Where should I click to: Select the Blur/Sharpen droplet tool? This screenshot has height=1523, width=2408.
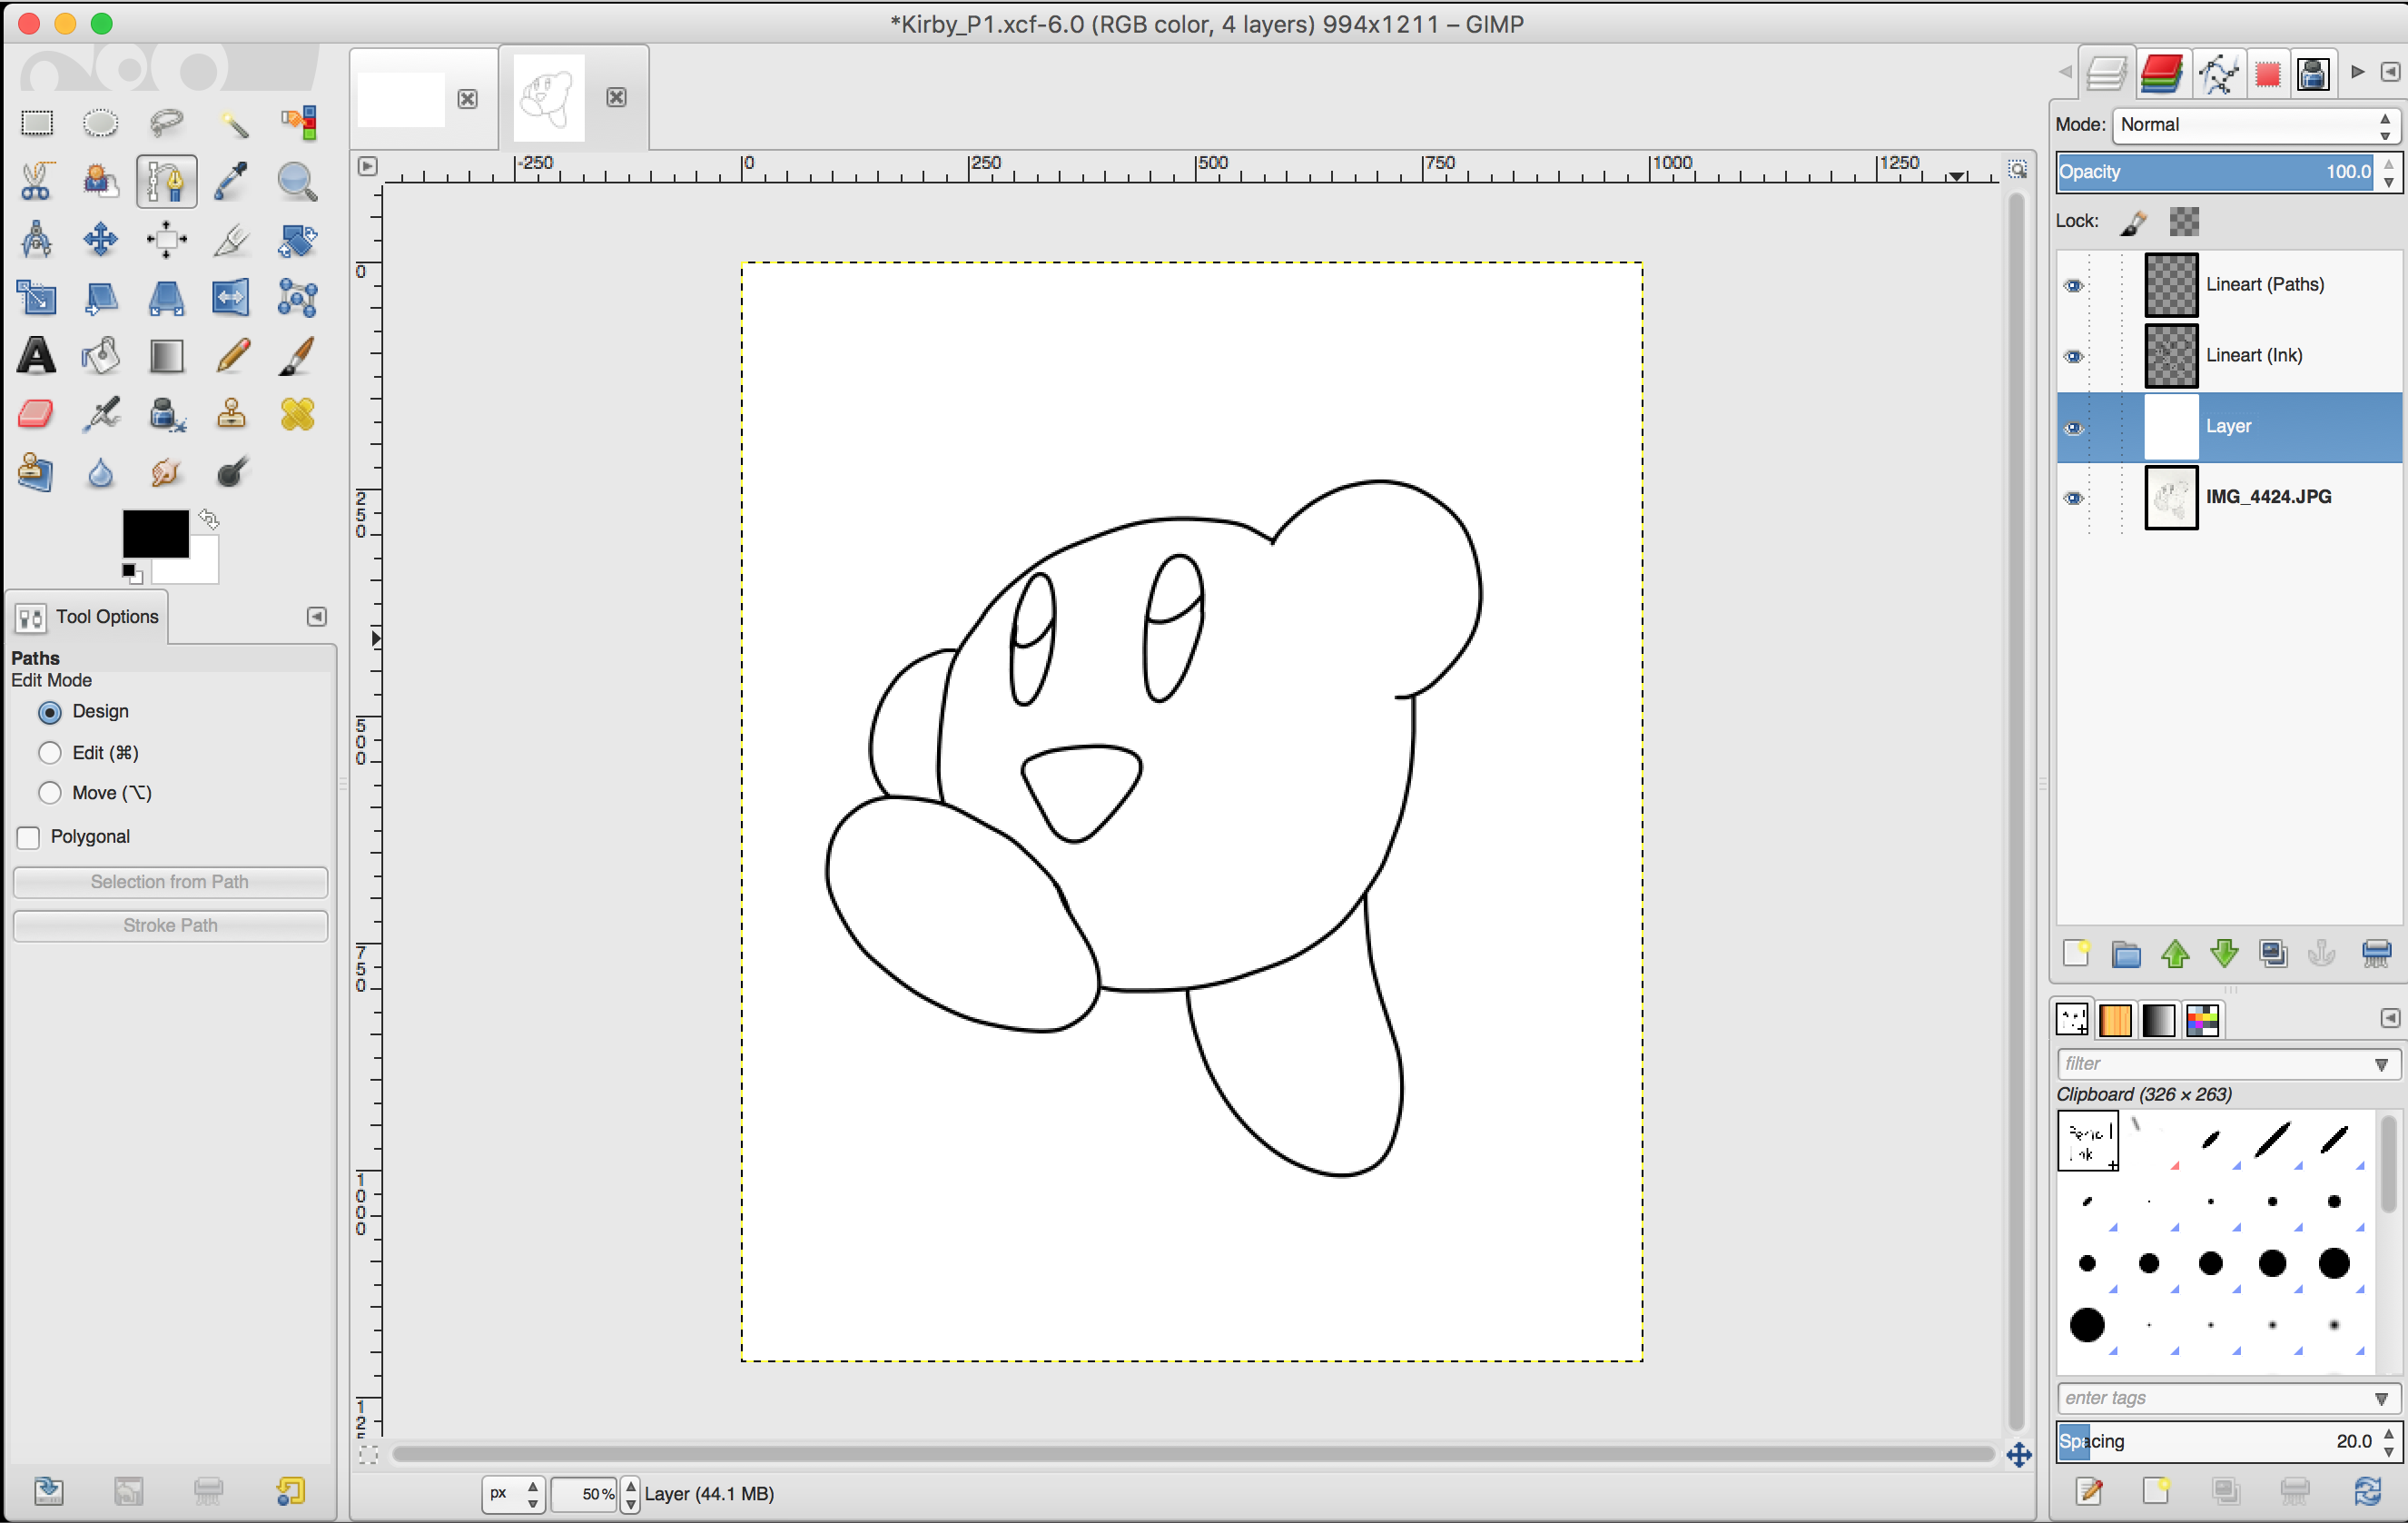click(x=100, y=471)
